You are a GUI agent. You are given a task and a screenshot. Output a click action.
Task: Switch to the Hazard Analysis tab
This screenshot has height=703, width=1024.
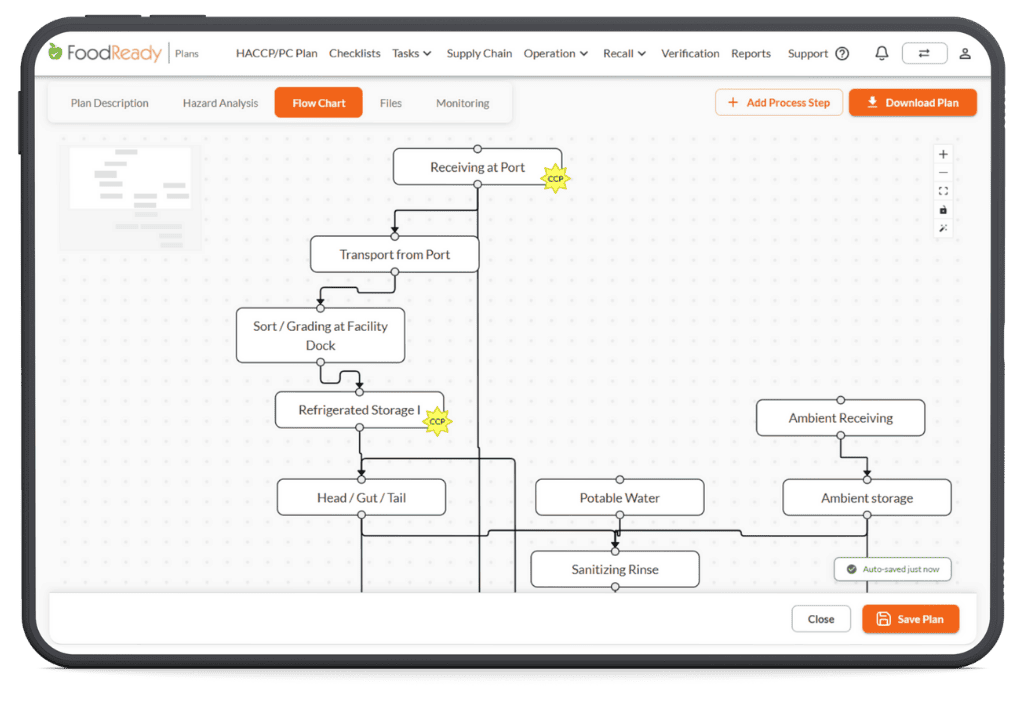(x=220, y=103)
